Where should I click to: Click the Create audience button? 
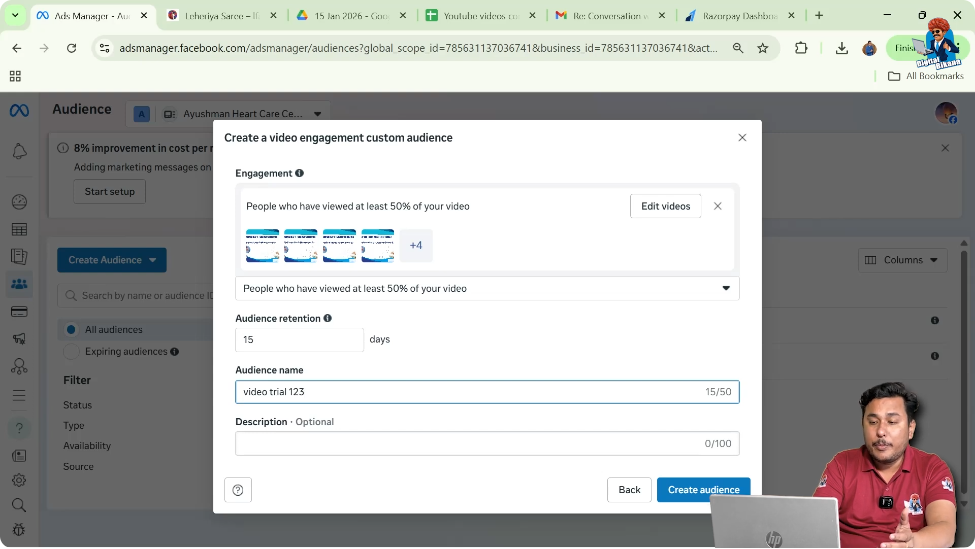pyautogui.click(x=703, y=490)
